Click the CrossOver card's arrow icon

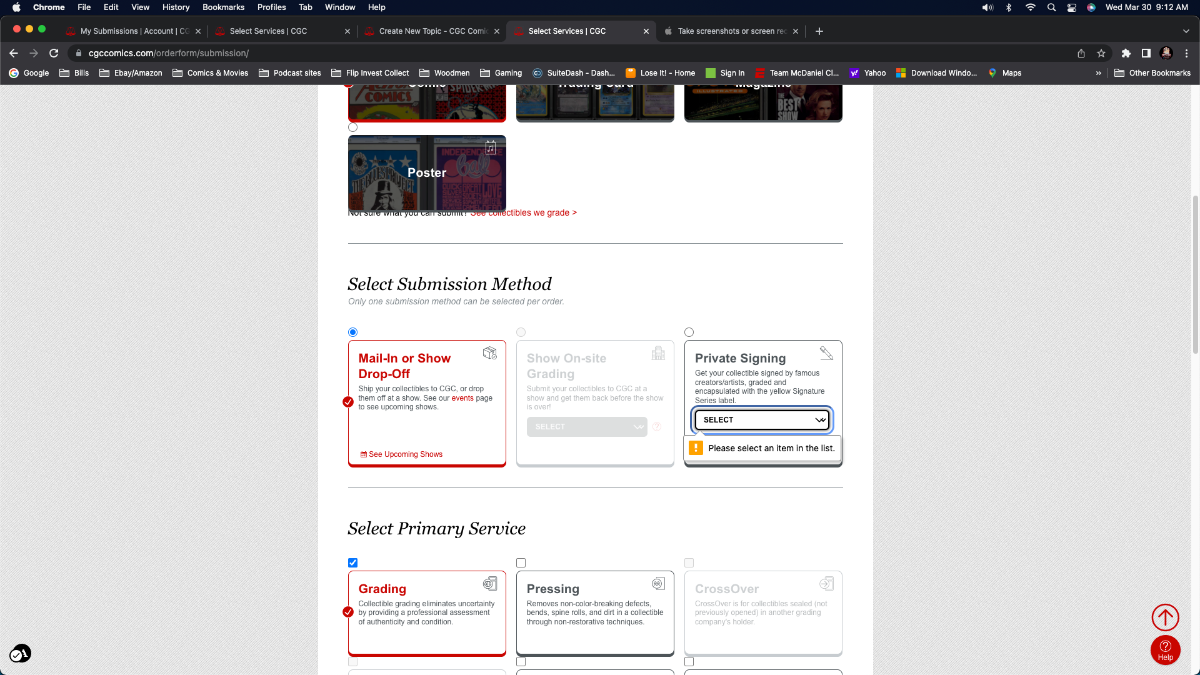pyautogui.click(x=827, y=584)
